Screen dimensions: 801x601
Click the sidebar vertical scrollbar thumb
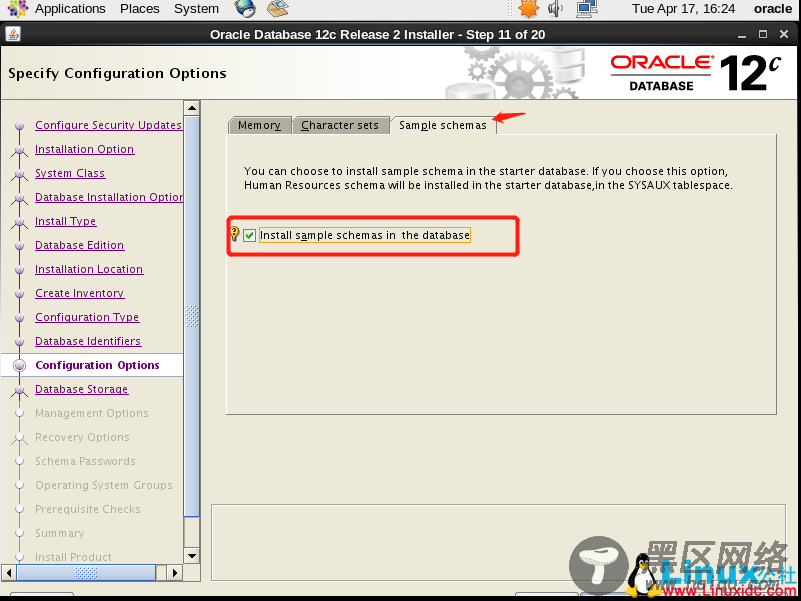tap(192, 316)
